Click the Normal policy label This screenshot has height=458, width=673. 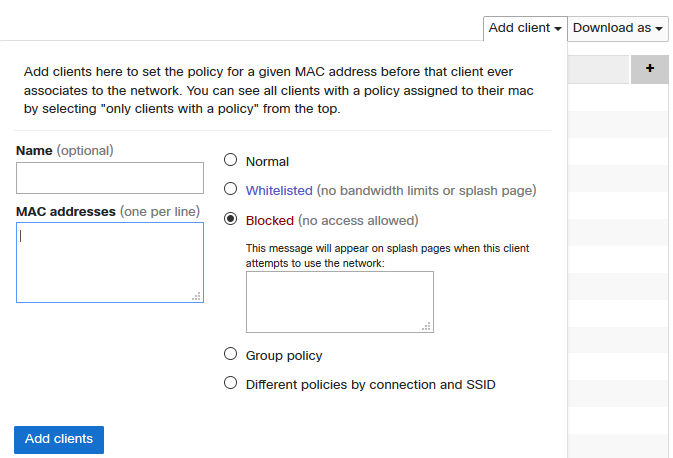point(267,161)
